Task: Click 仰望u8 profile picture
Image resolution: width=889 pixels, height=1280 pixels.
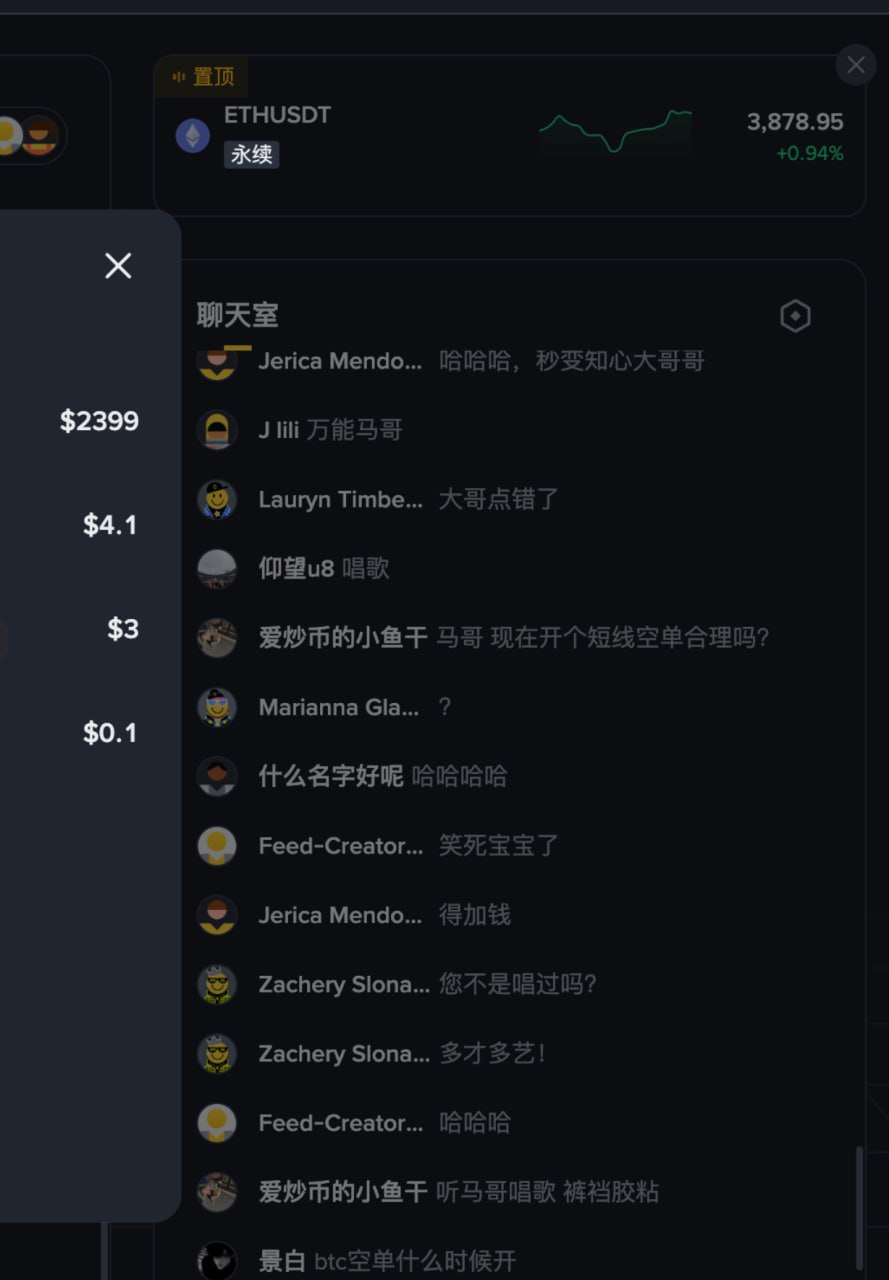Action: (217, 569)
